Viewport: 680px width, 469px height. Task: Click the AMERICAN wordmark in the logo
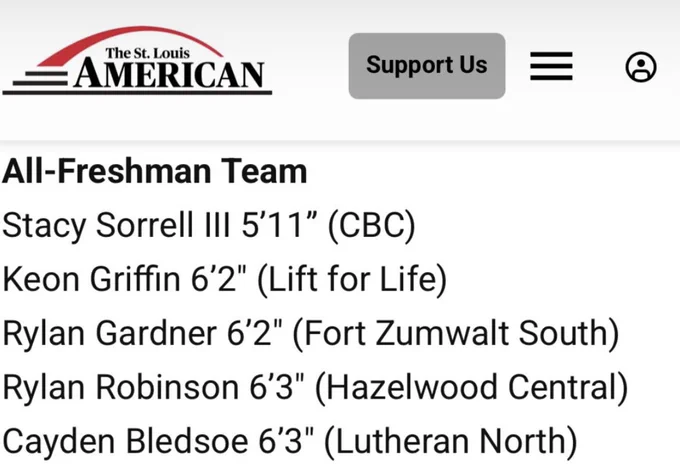169,75
